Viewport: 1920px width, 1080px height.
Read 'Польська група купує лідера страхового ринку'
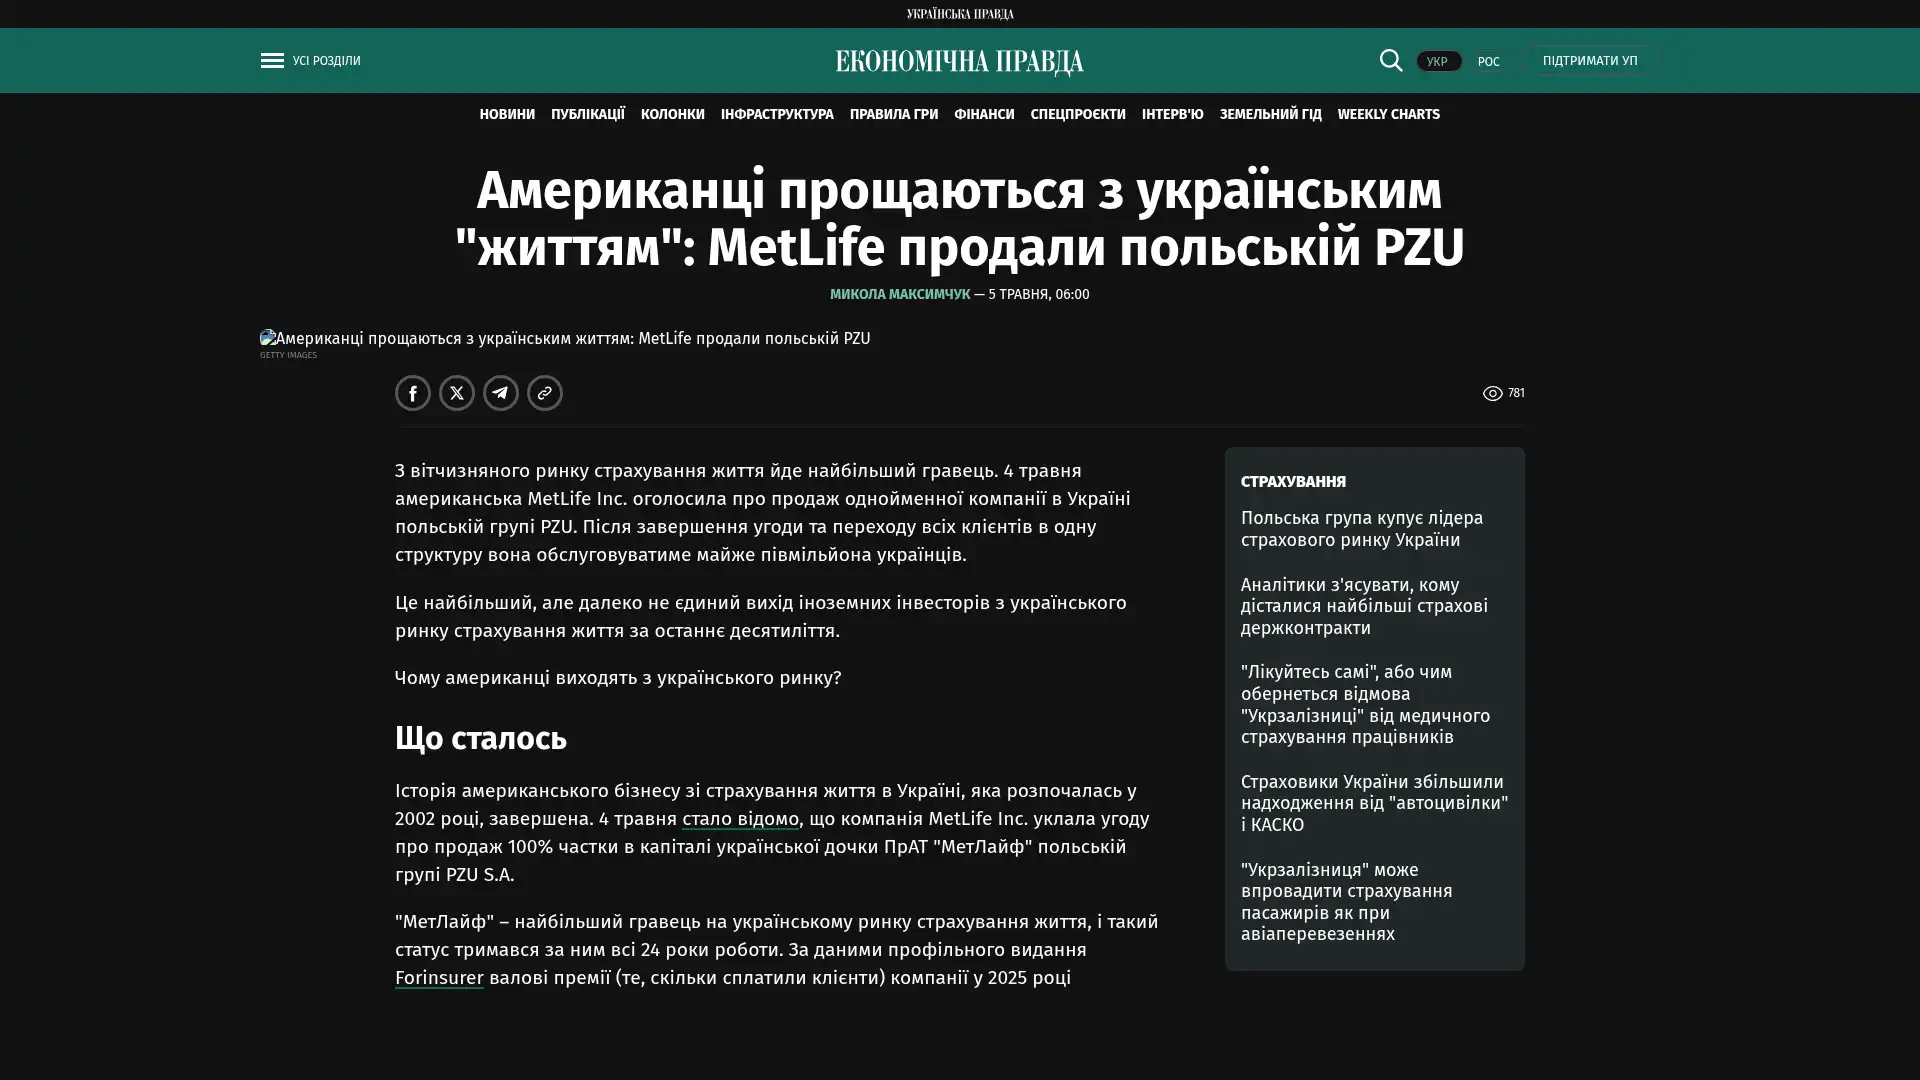1362,529
